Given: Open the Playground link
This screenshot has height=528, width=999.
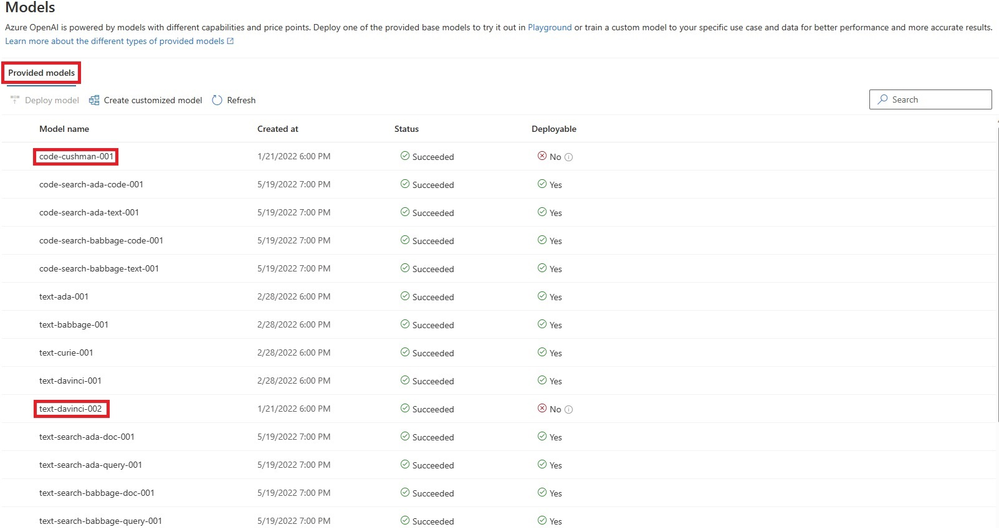Looking at the screenshot, I should (549, 27).
